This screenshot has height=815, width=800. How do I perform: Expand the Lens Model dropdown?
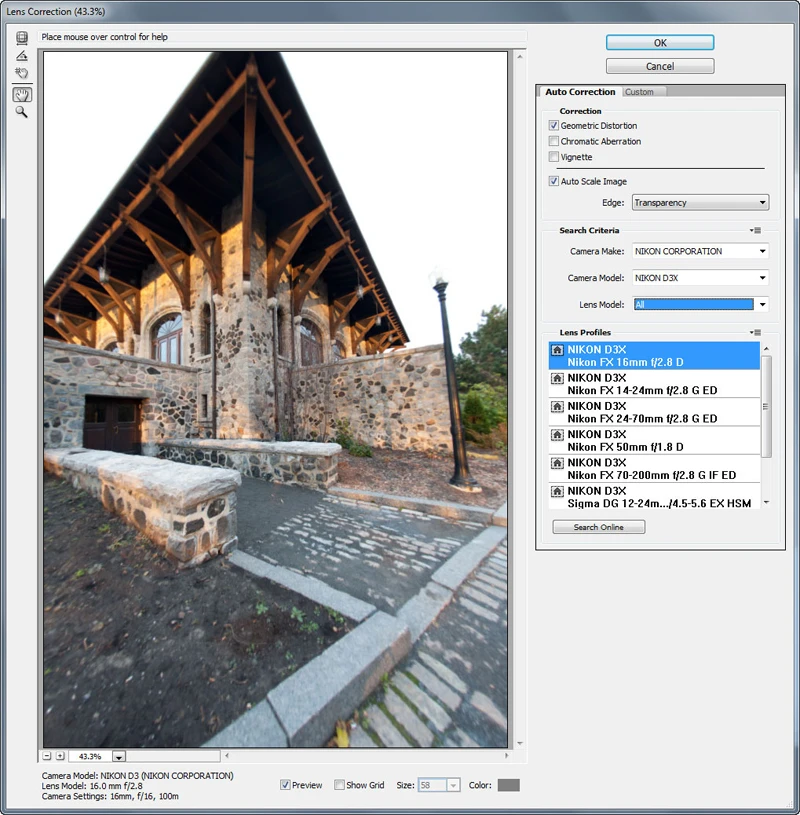[x=762, y=305]
